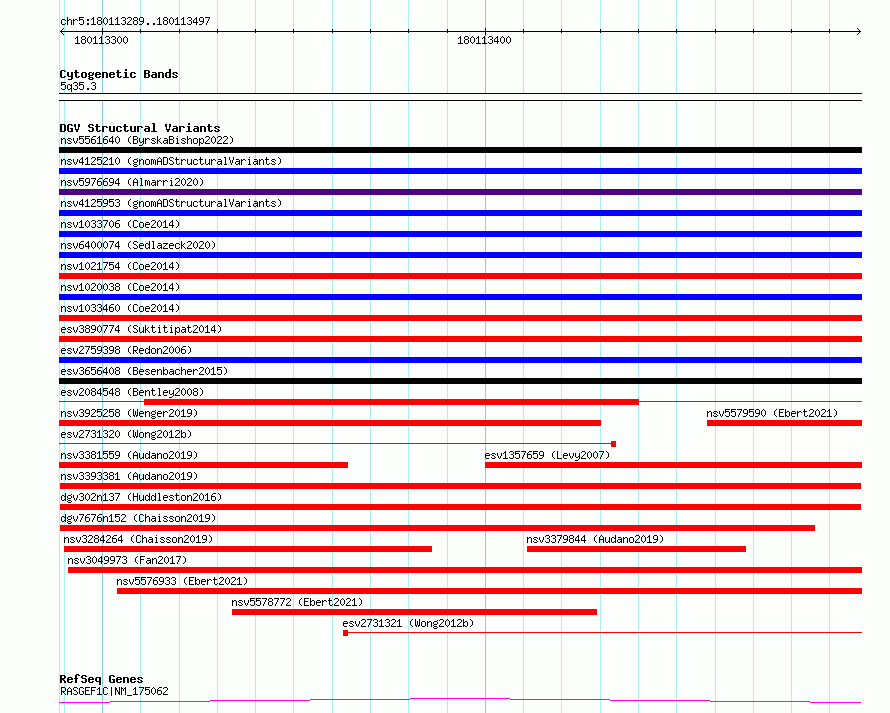Click the nsv5976694 (Almarri2020) label
The height and width of the screenshot is (713, 890).
tap(132, 182)
